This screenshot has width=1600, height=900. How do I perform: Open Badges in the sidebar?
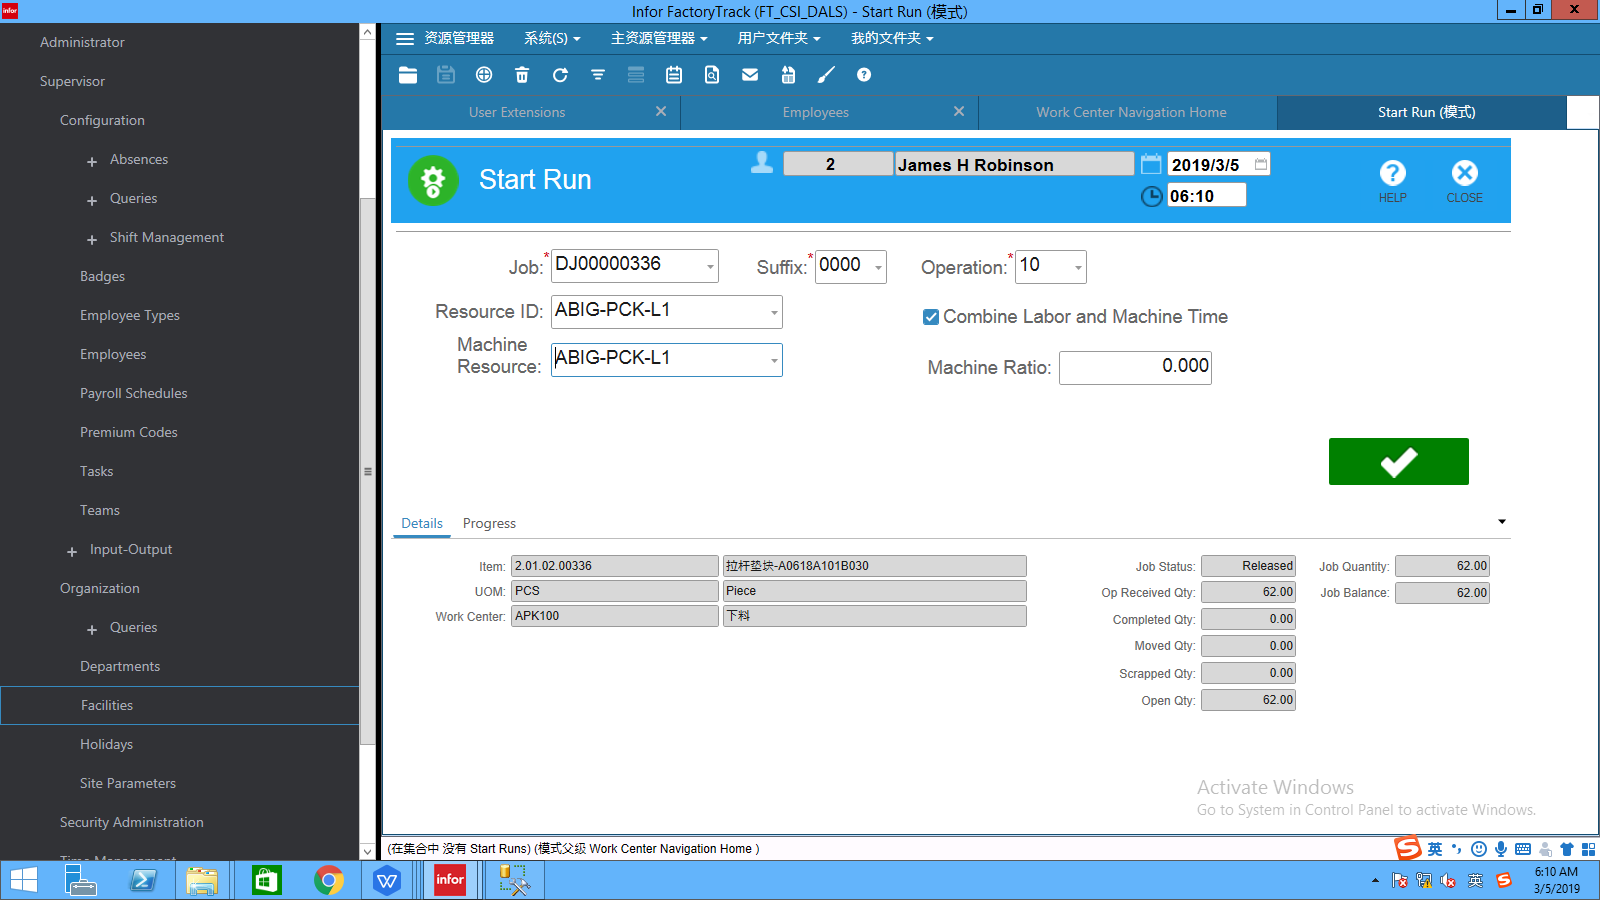tap(102, 276)
